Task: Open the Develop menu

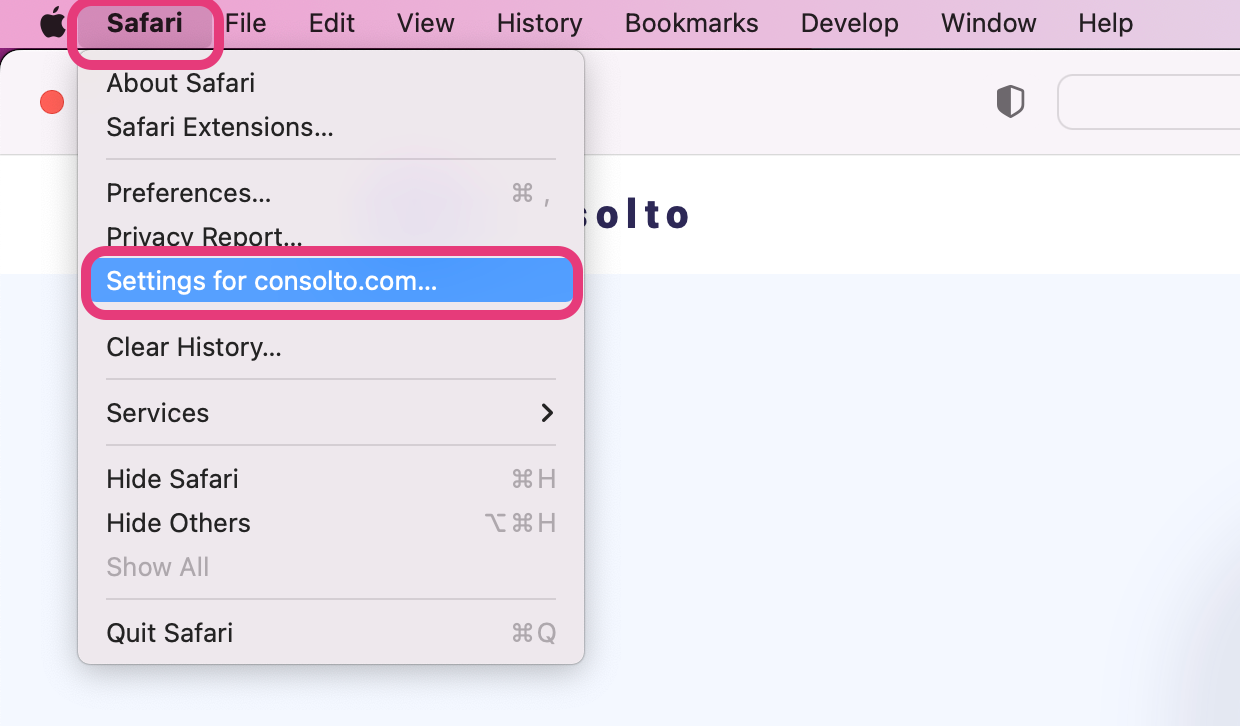Action: click(850, 23)
